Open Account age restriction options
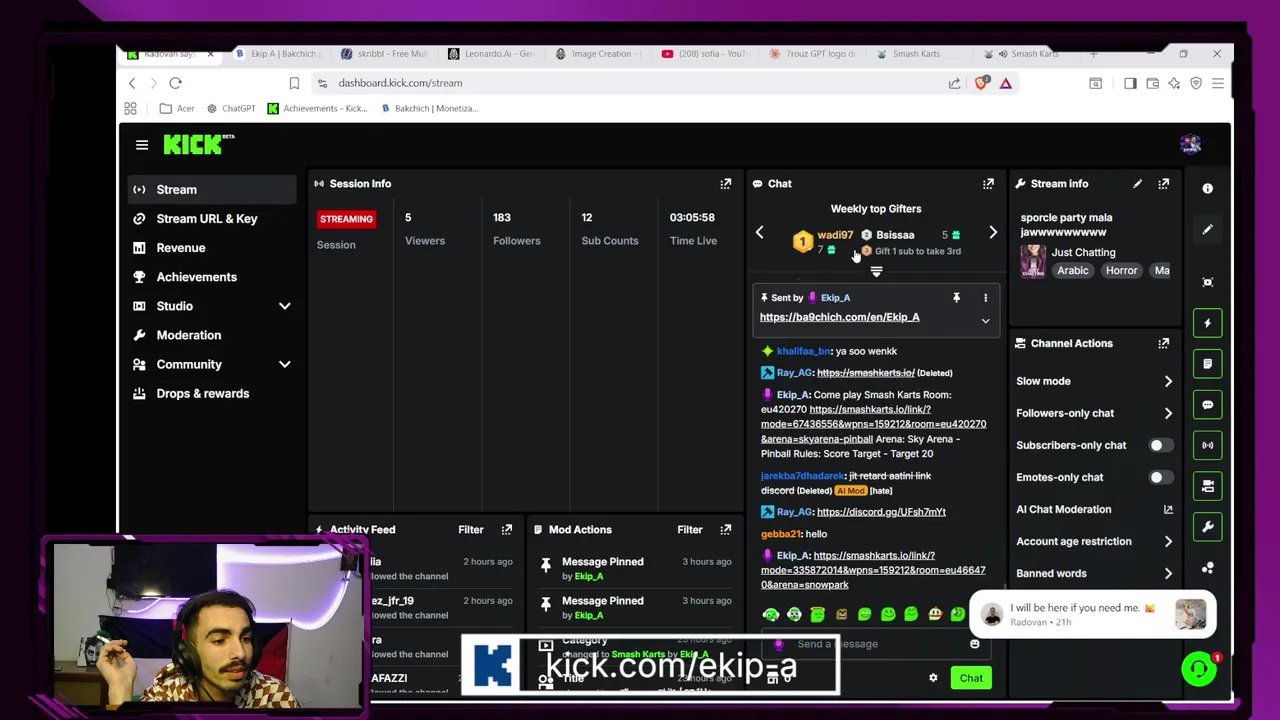Screen dimensions: 1280x720 click(1093, 541)
